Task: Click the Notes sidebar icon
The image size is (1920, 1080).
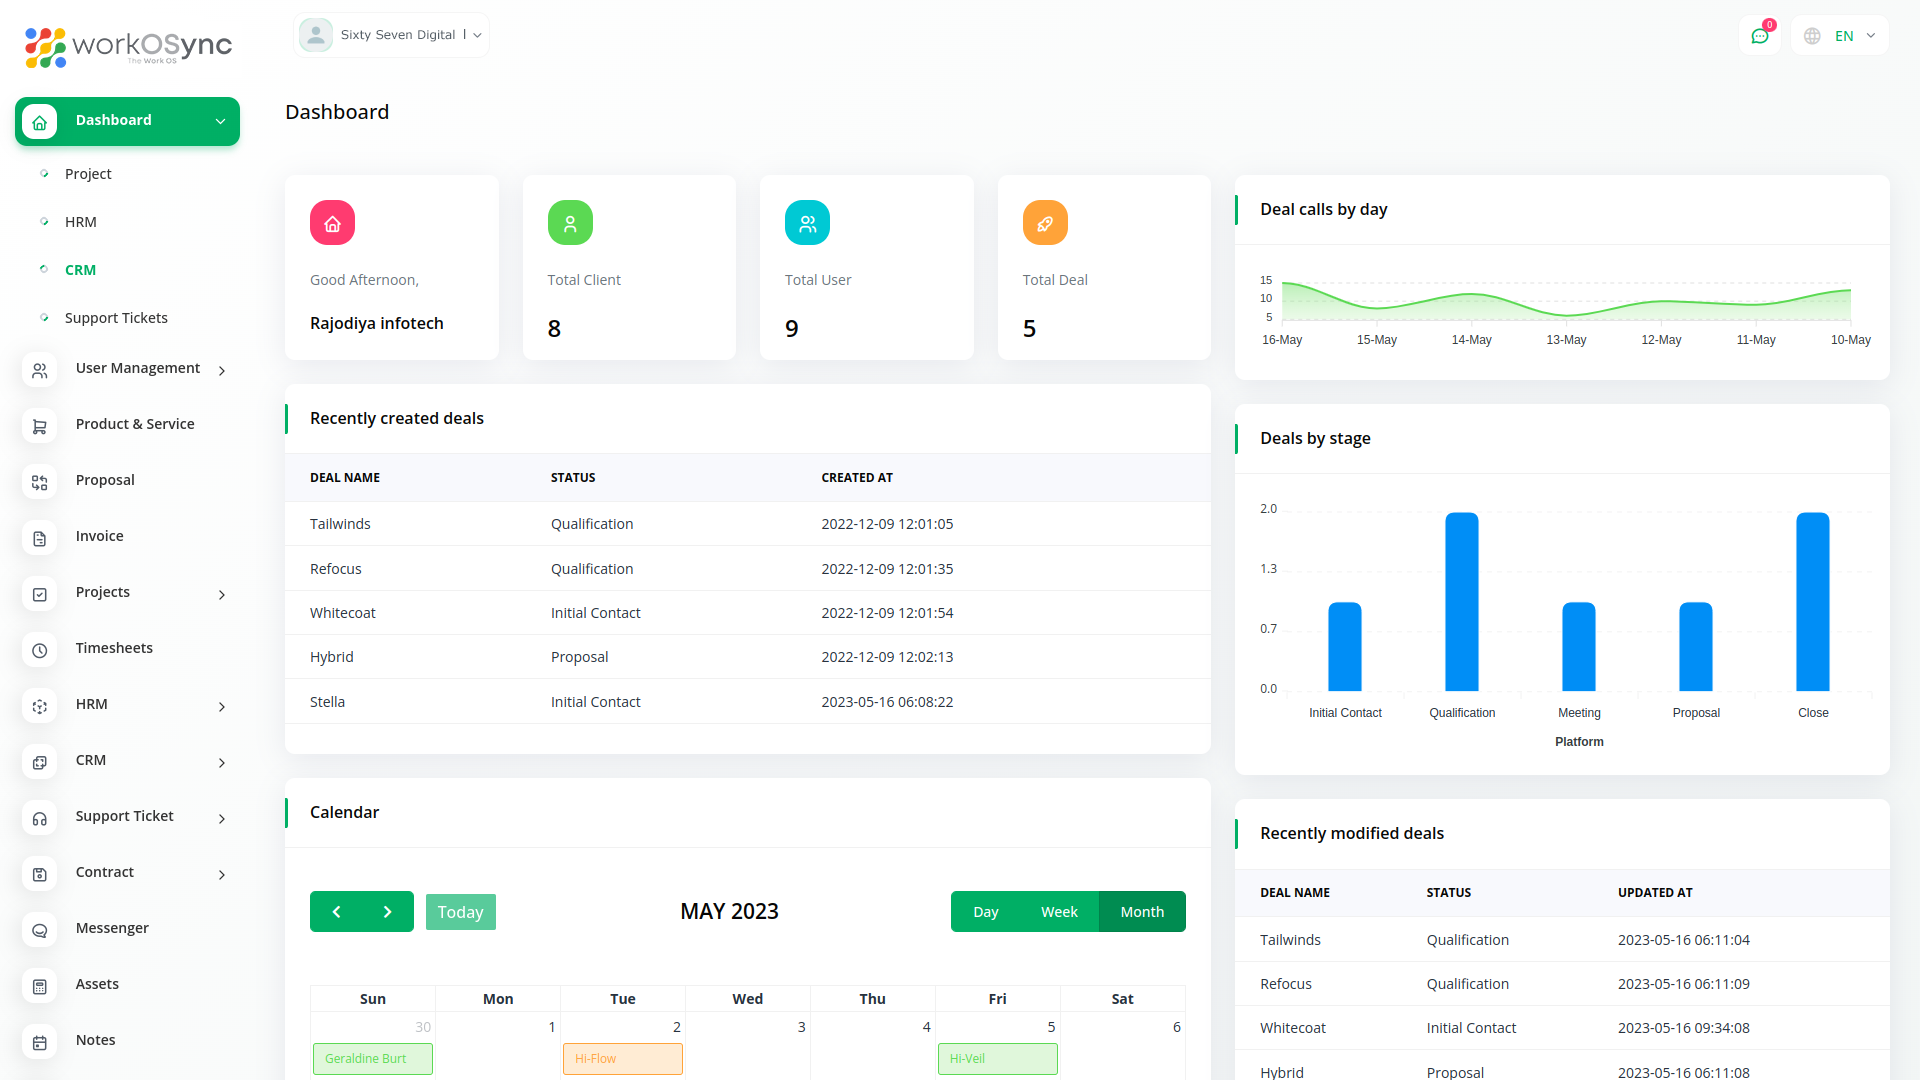Action: pos(39,1042)
